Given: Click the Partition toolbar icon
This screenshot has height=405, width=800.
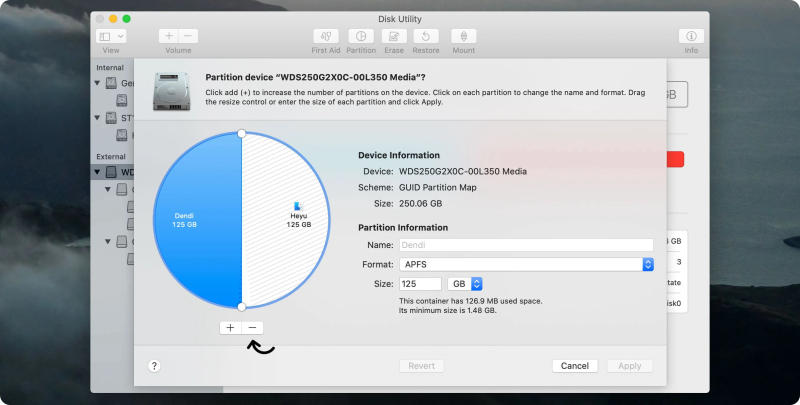Looking at the screenshot, I should point(361,36).
